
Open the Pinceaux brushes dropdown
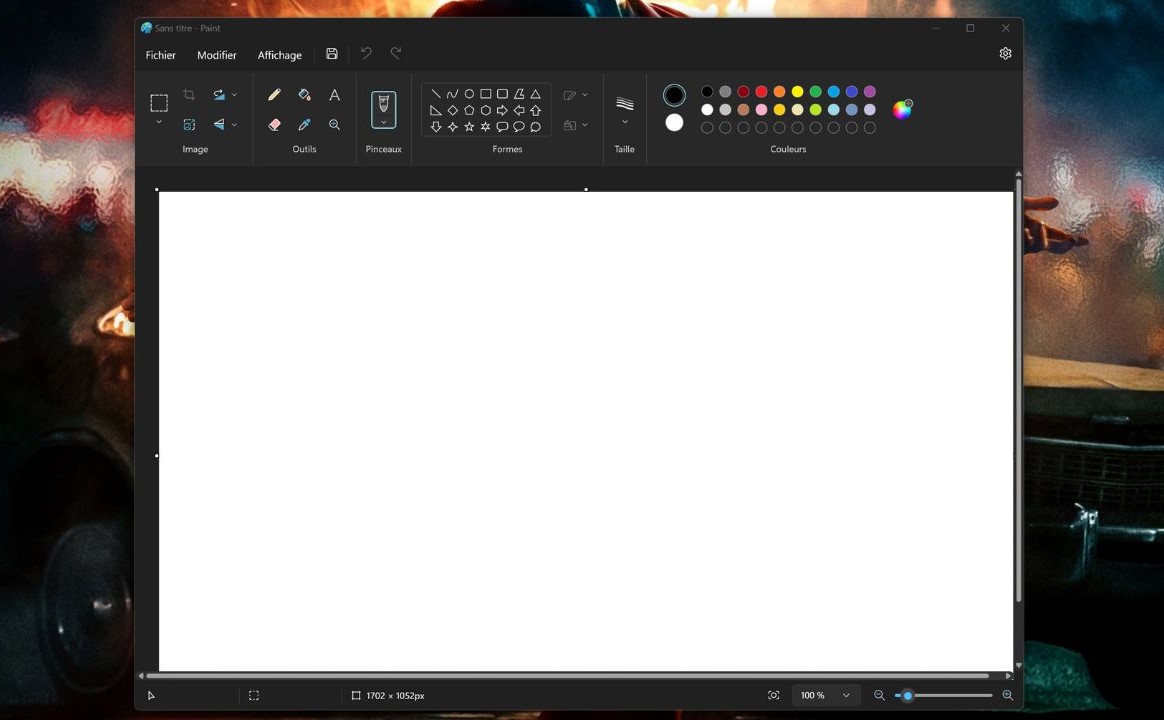pyautogui.click(x=384, y=122)
